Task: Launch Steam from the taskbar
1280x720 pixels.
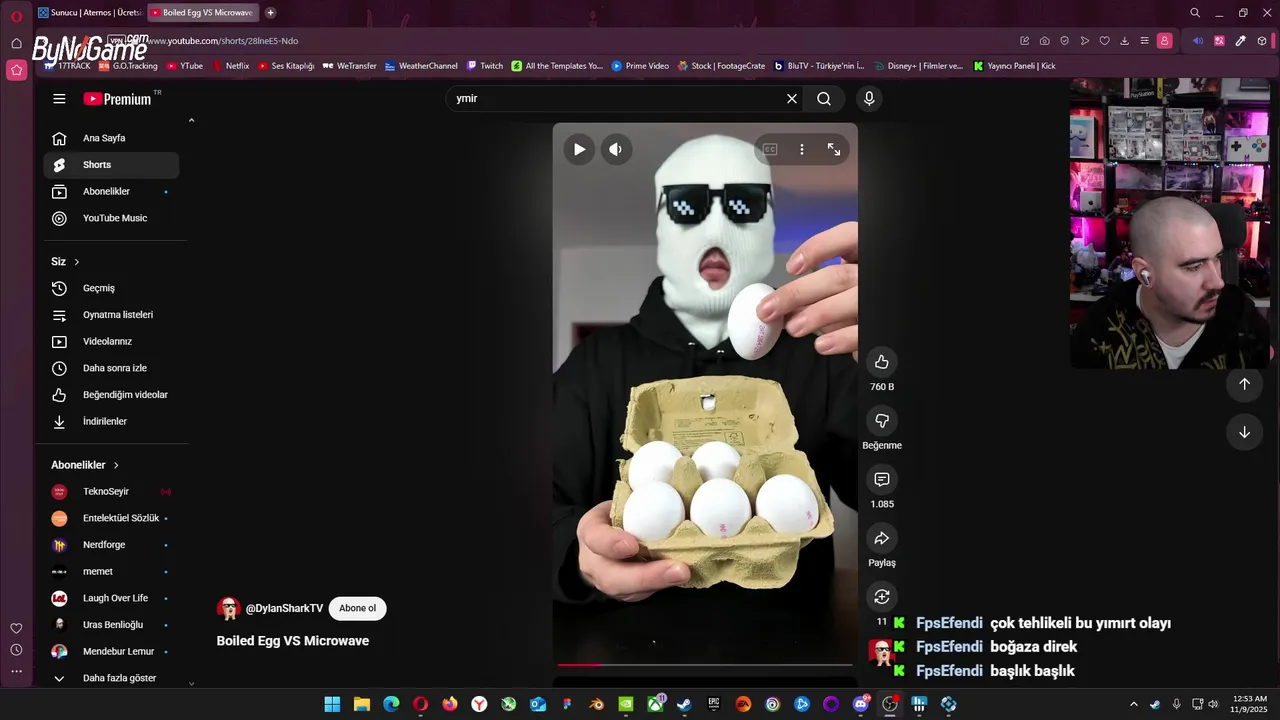Action: pyautogui.click(x=684, y=704)
